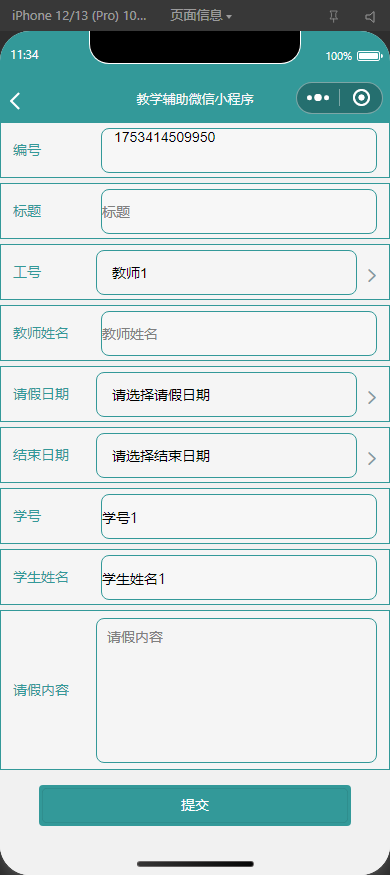Toggle the simulator speaker mute icon
Screen dimensions: 390x875
(370, 17)
